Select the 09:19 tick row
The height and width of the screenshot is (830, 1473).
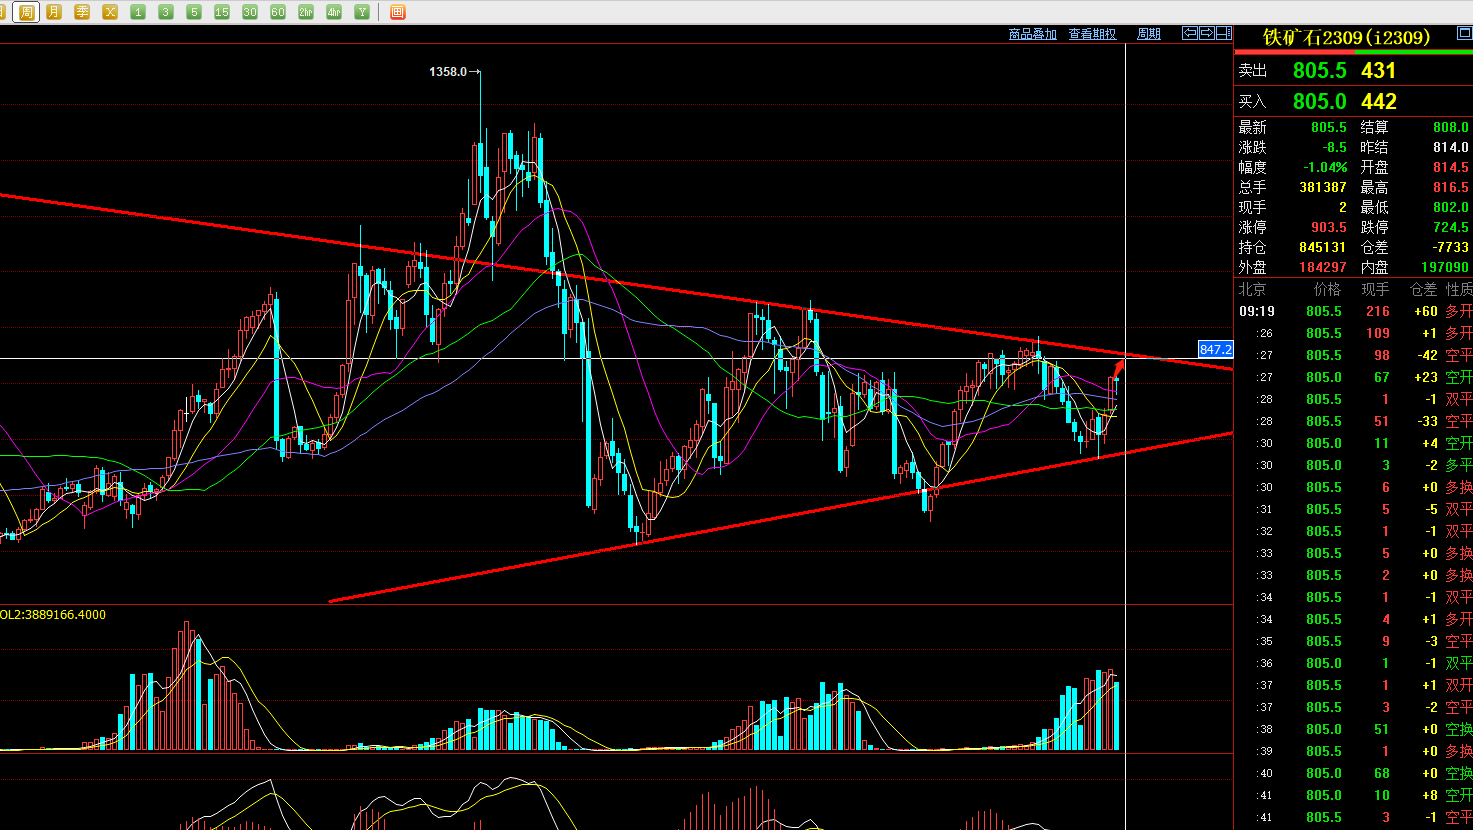1355,311
